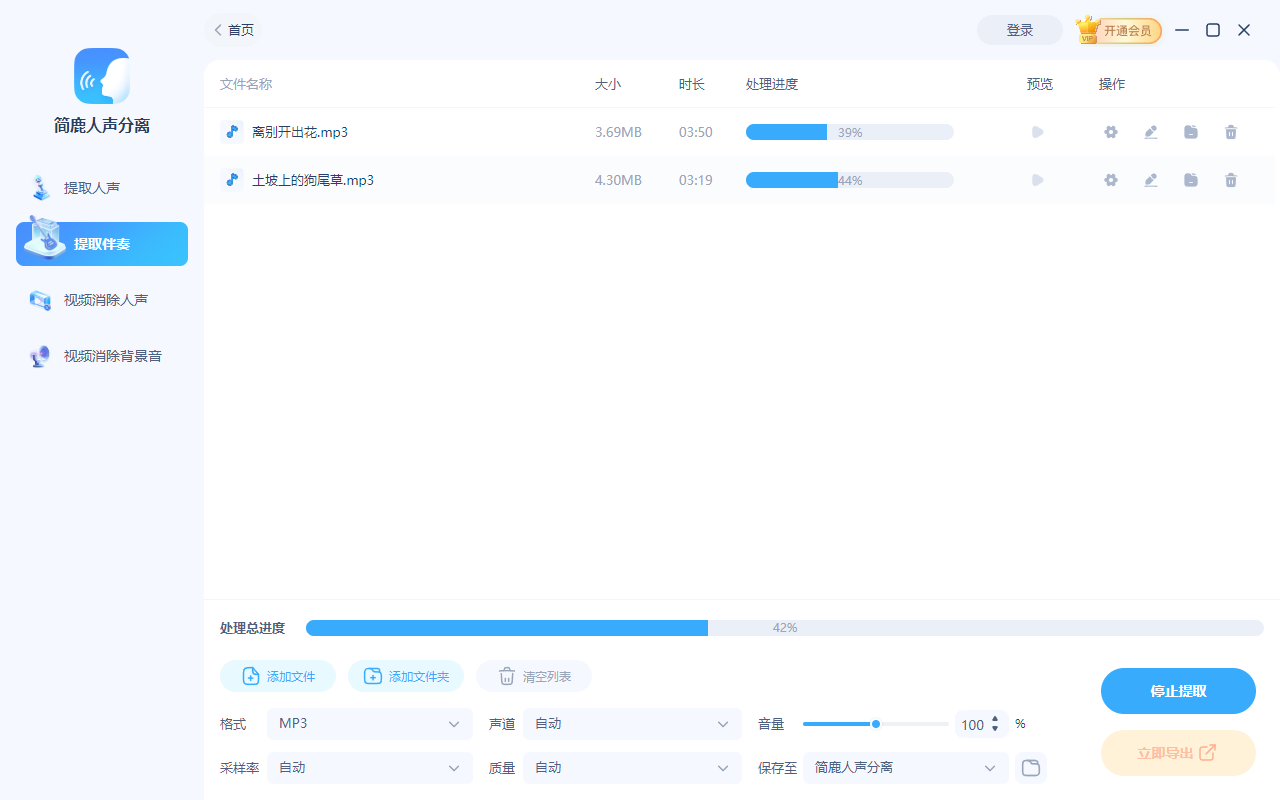Open file location for 离别开出花.mp3
Screen dimensions: 1280x800
tap(1191, 131)
